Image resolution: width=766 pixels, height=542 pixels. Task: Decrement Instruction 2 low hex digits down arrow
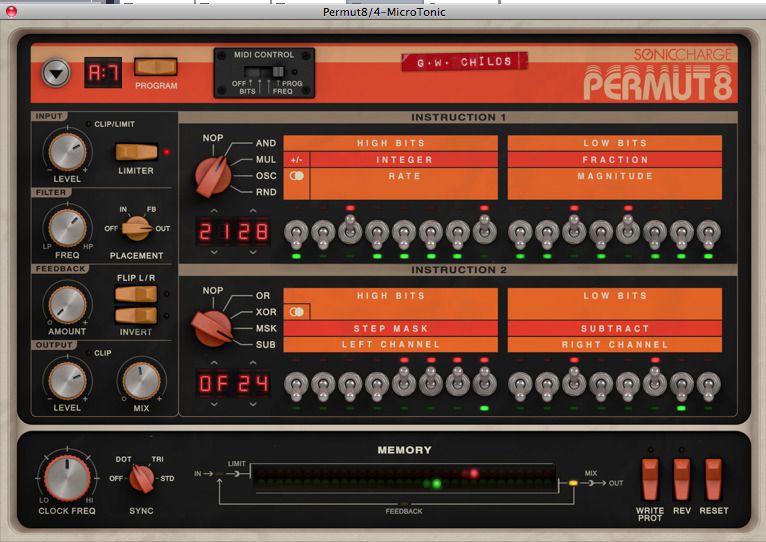tap(253, 405)
